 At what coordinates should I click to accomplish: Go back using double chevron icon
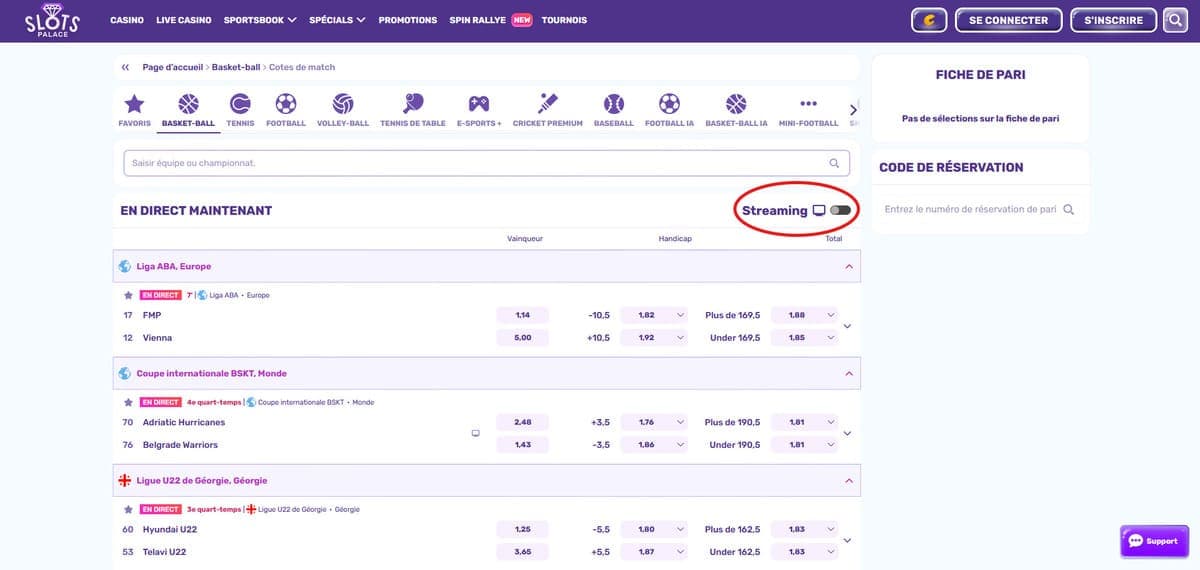coord(125,67)
